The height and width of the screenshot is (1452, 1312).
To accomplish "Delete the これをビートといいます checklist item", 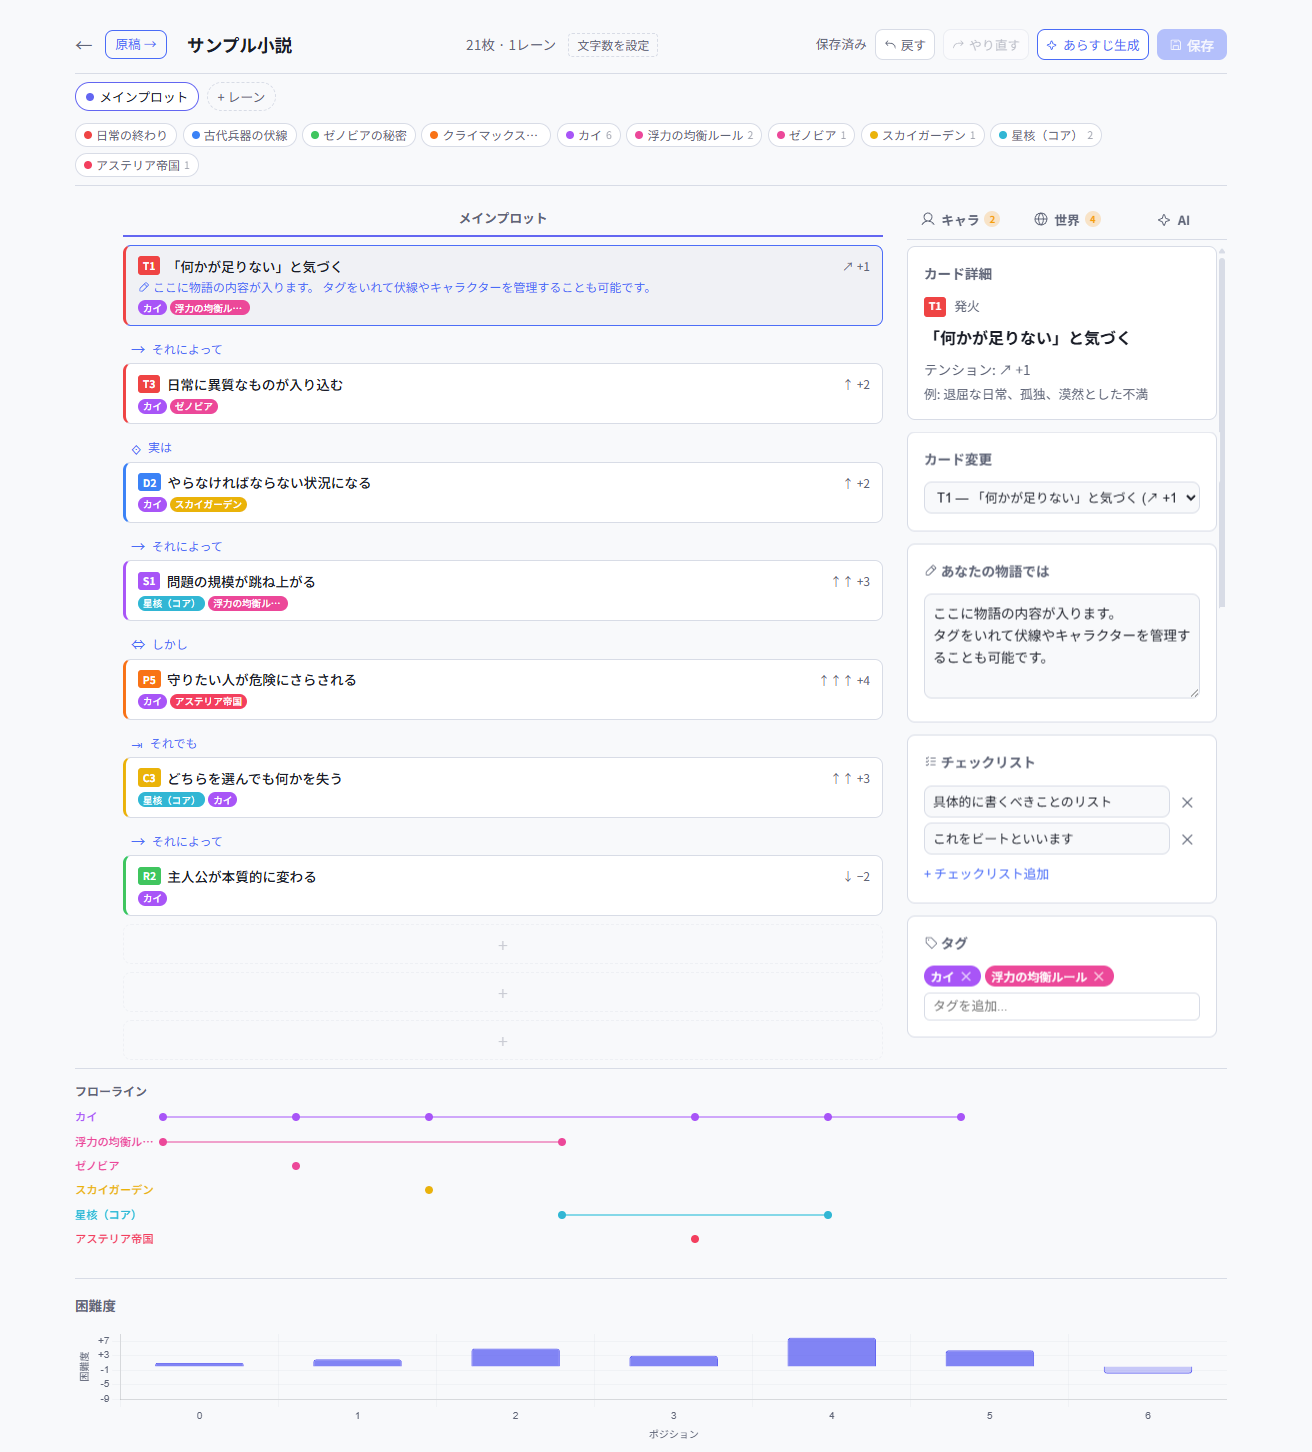I will 1187,840.
